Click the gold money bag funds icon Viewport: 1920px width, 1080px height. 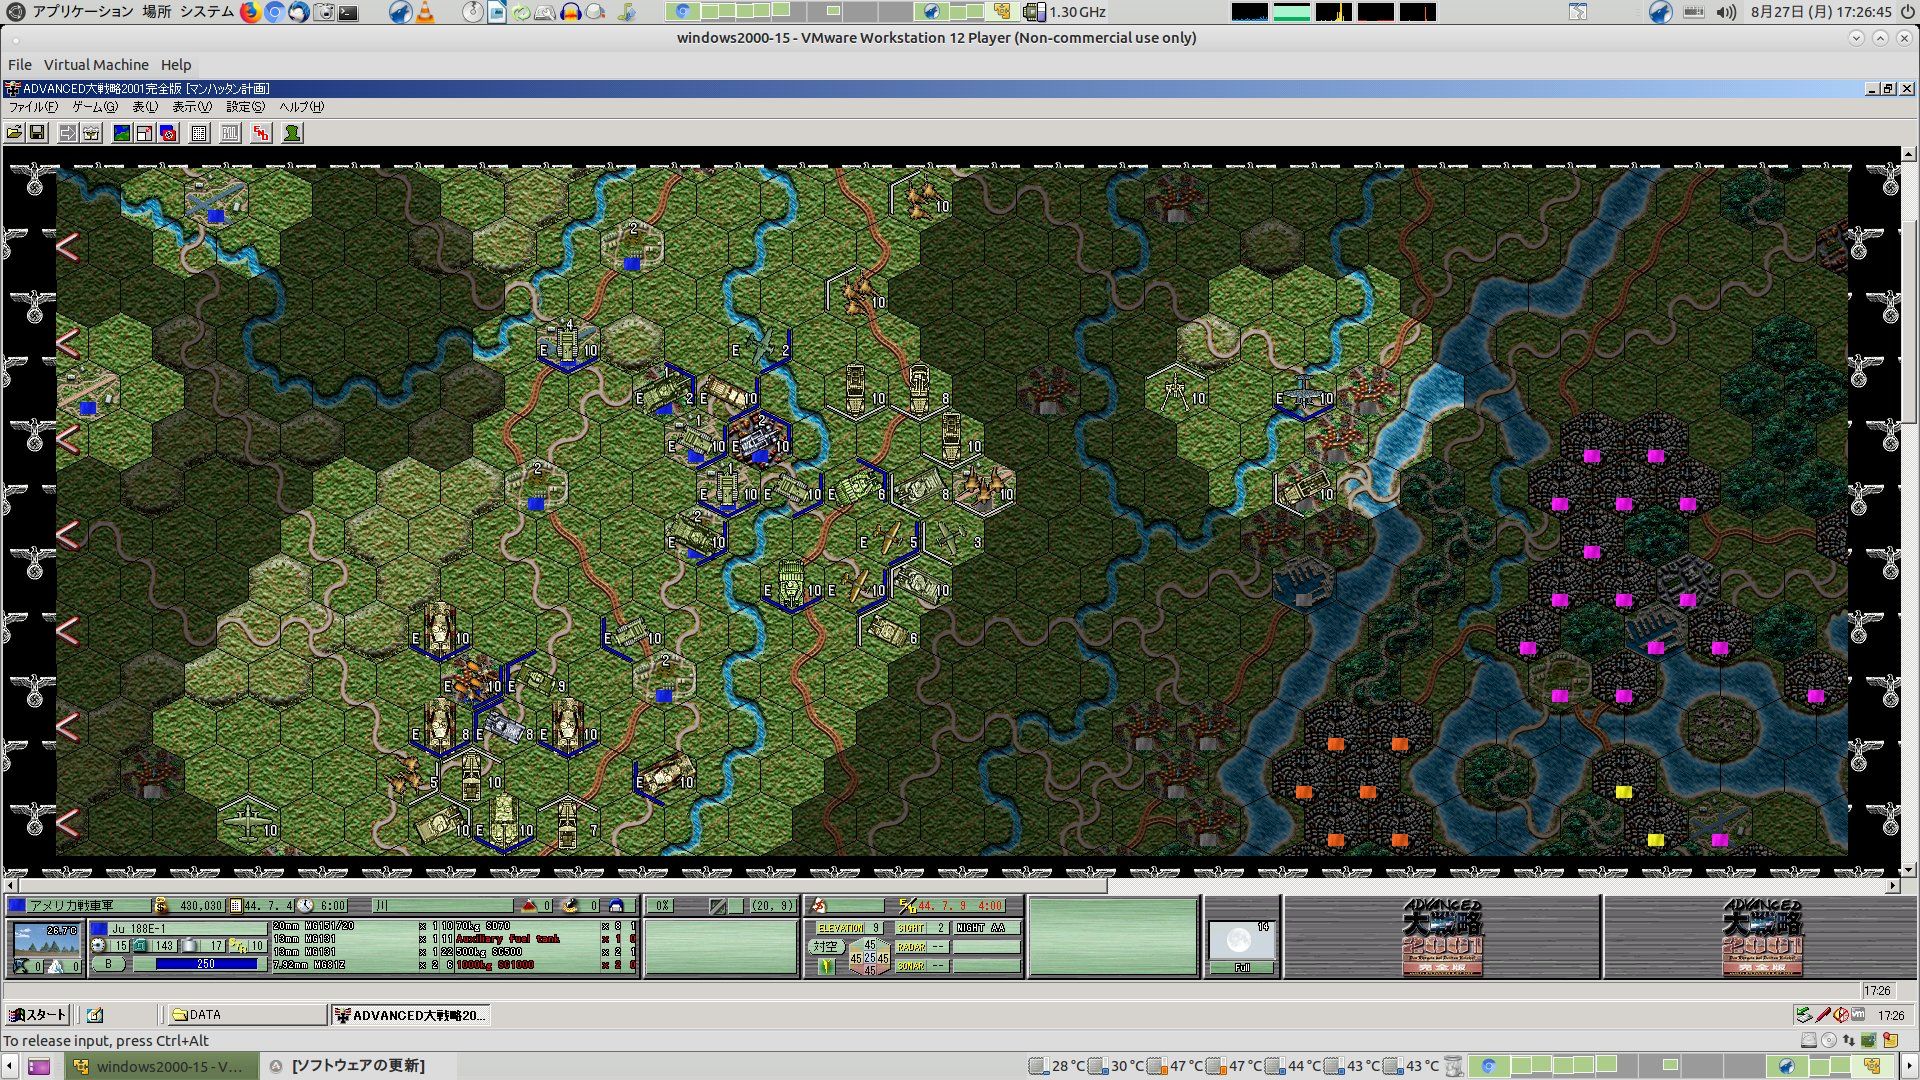click(x=161, y=906)
